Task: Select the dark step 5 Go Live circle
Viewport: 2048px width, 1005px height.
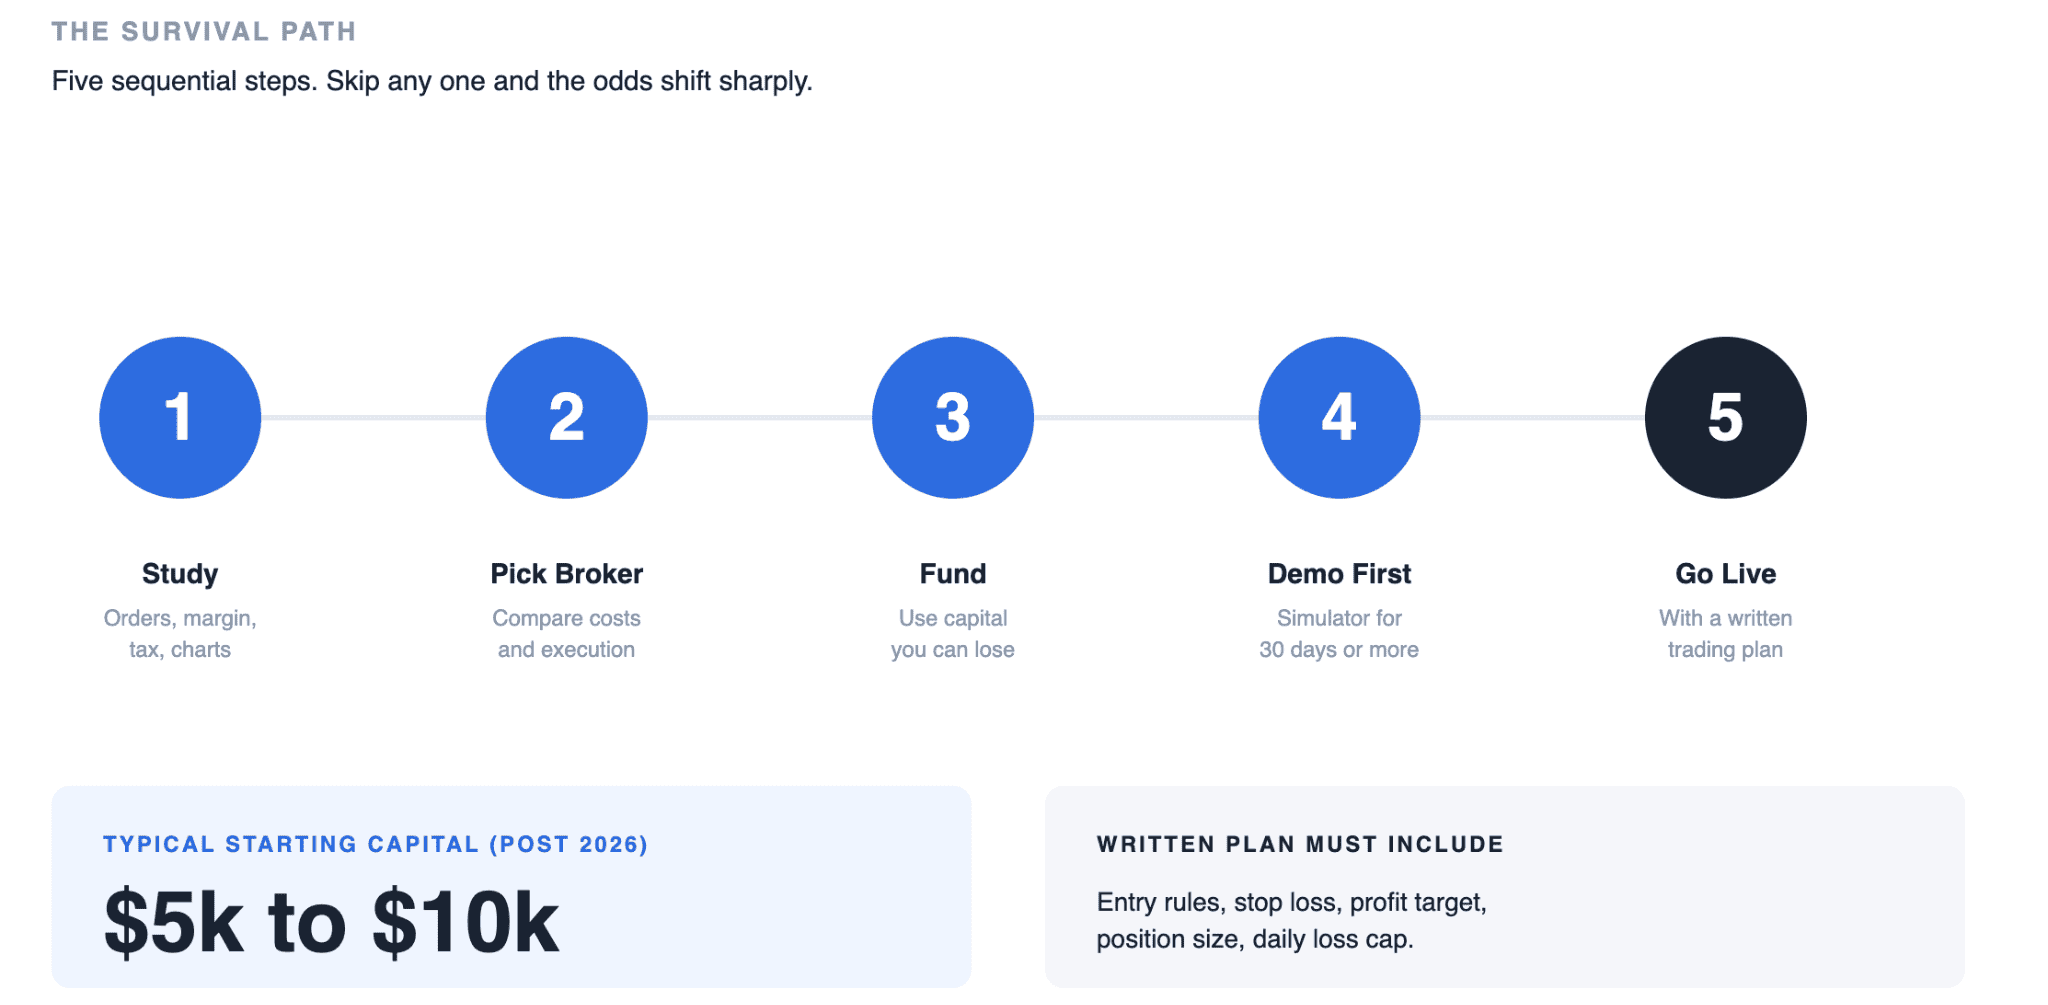Action: pyautogui.click(x=1725, y=417)
